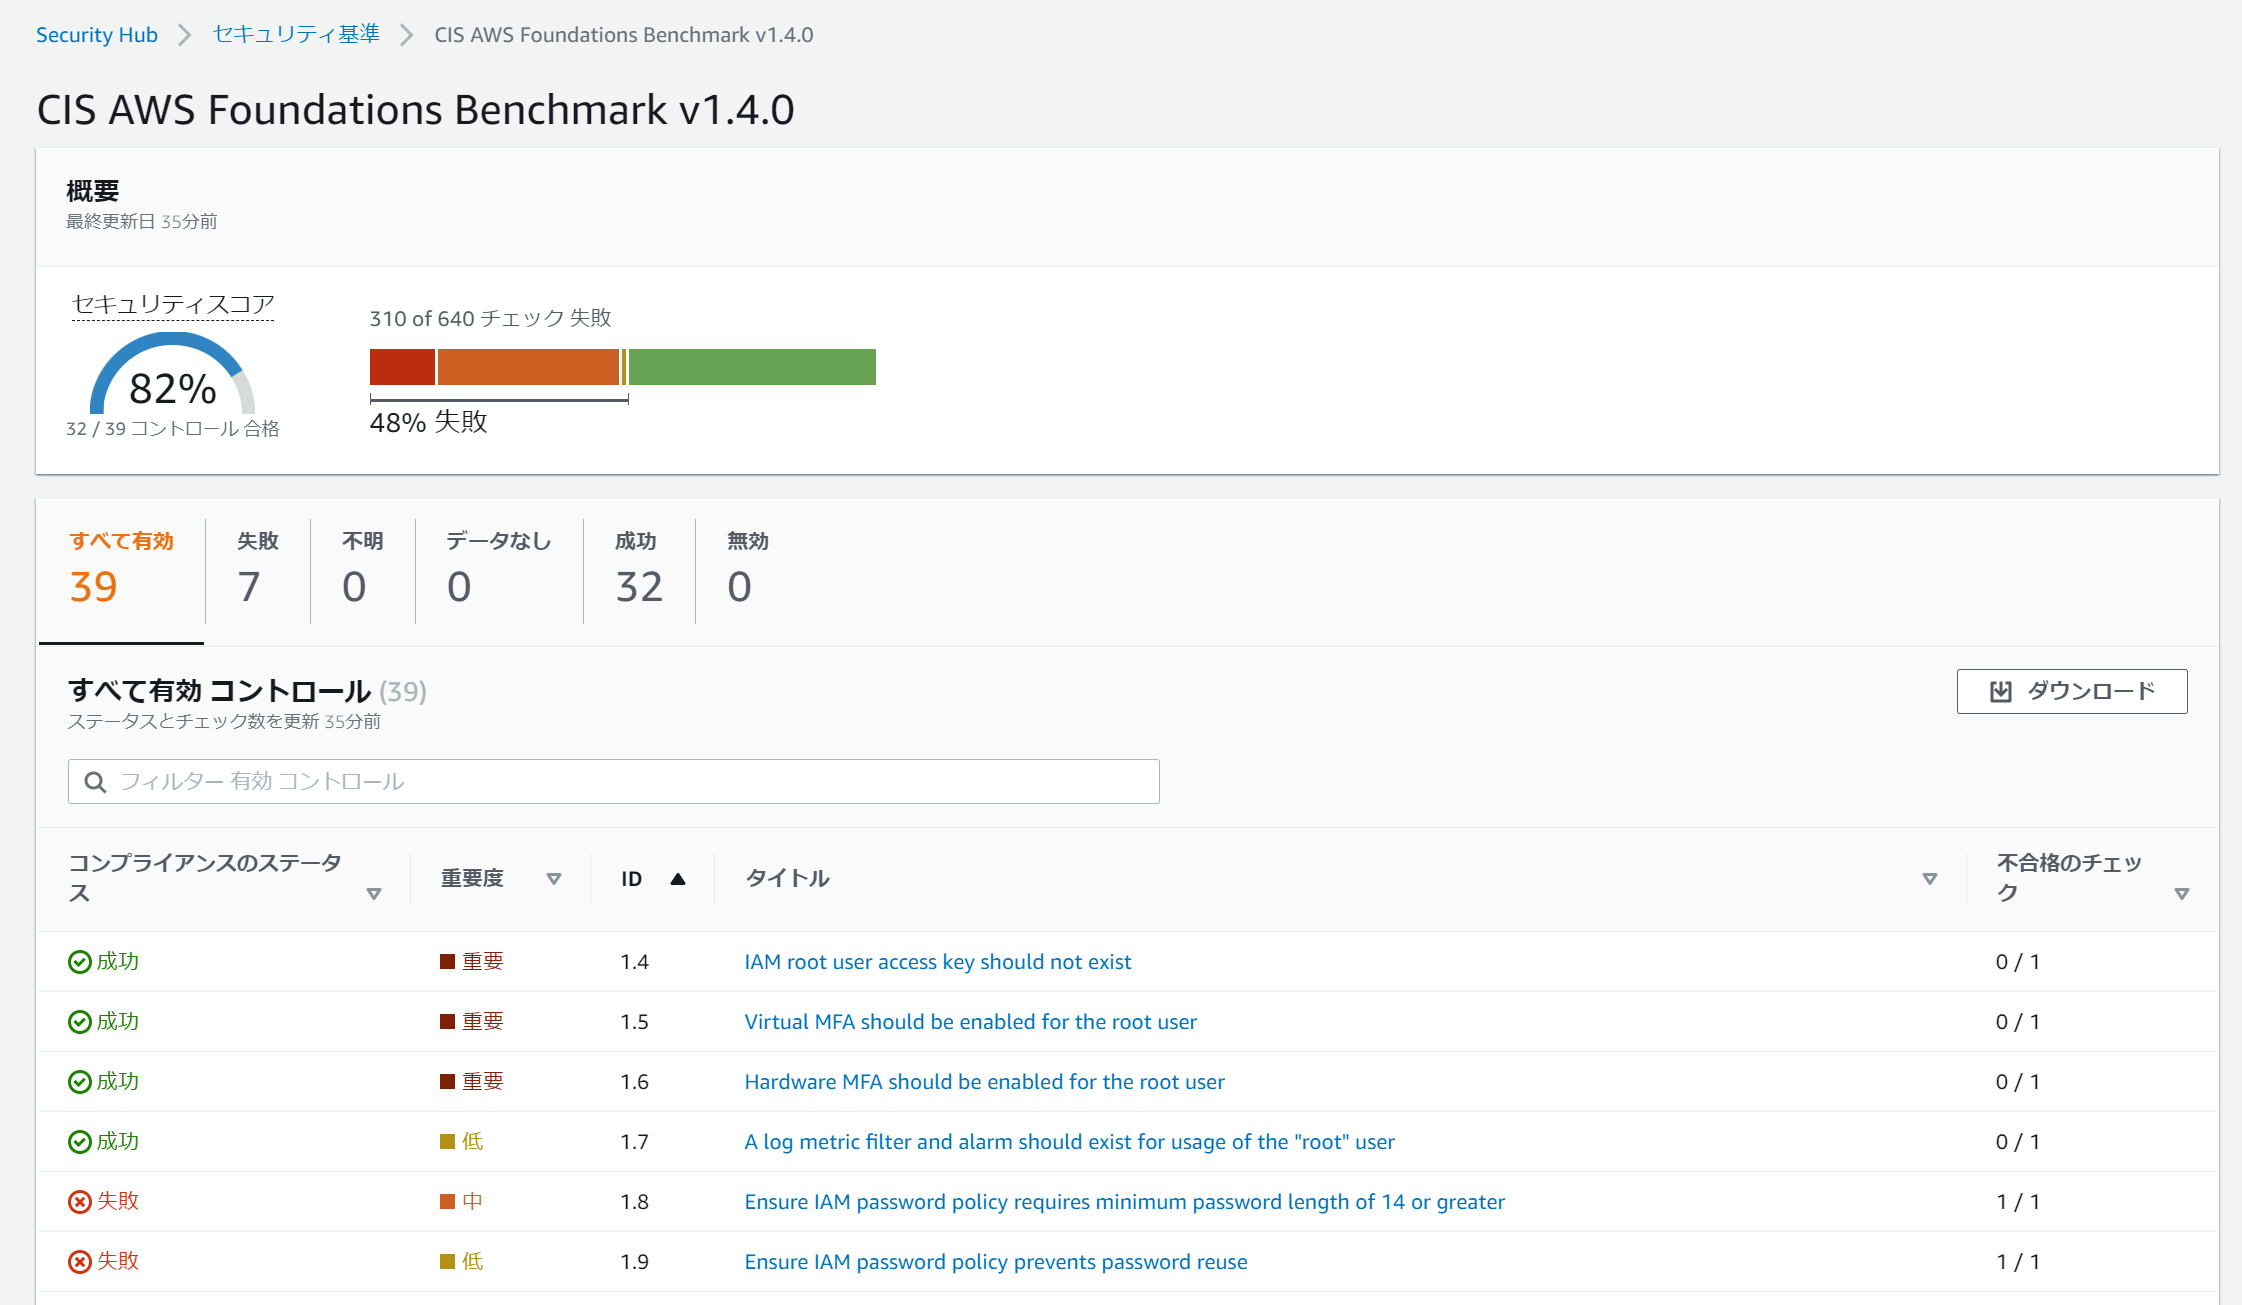2242x1305 pixels.
Task: Open 'IAM root user access key should not exist'
Action: pos(937,962)
